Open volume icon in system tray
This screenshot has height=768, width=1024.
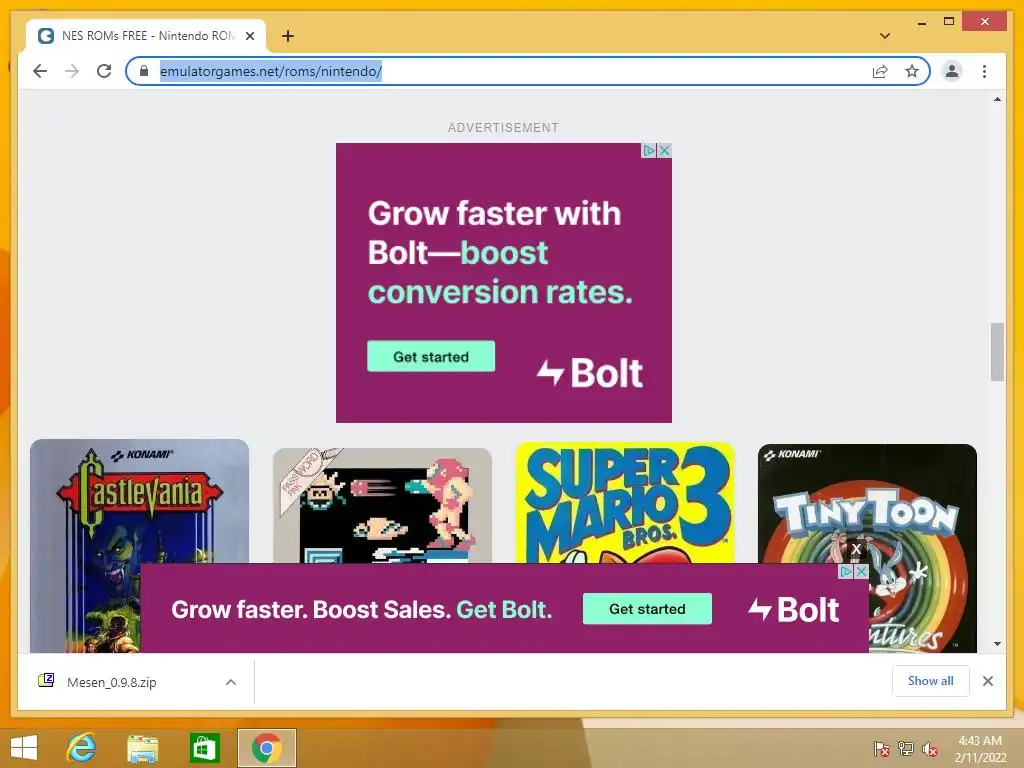point(929,749)
